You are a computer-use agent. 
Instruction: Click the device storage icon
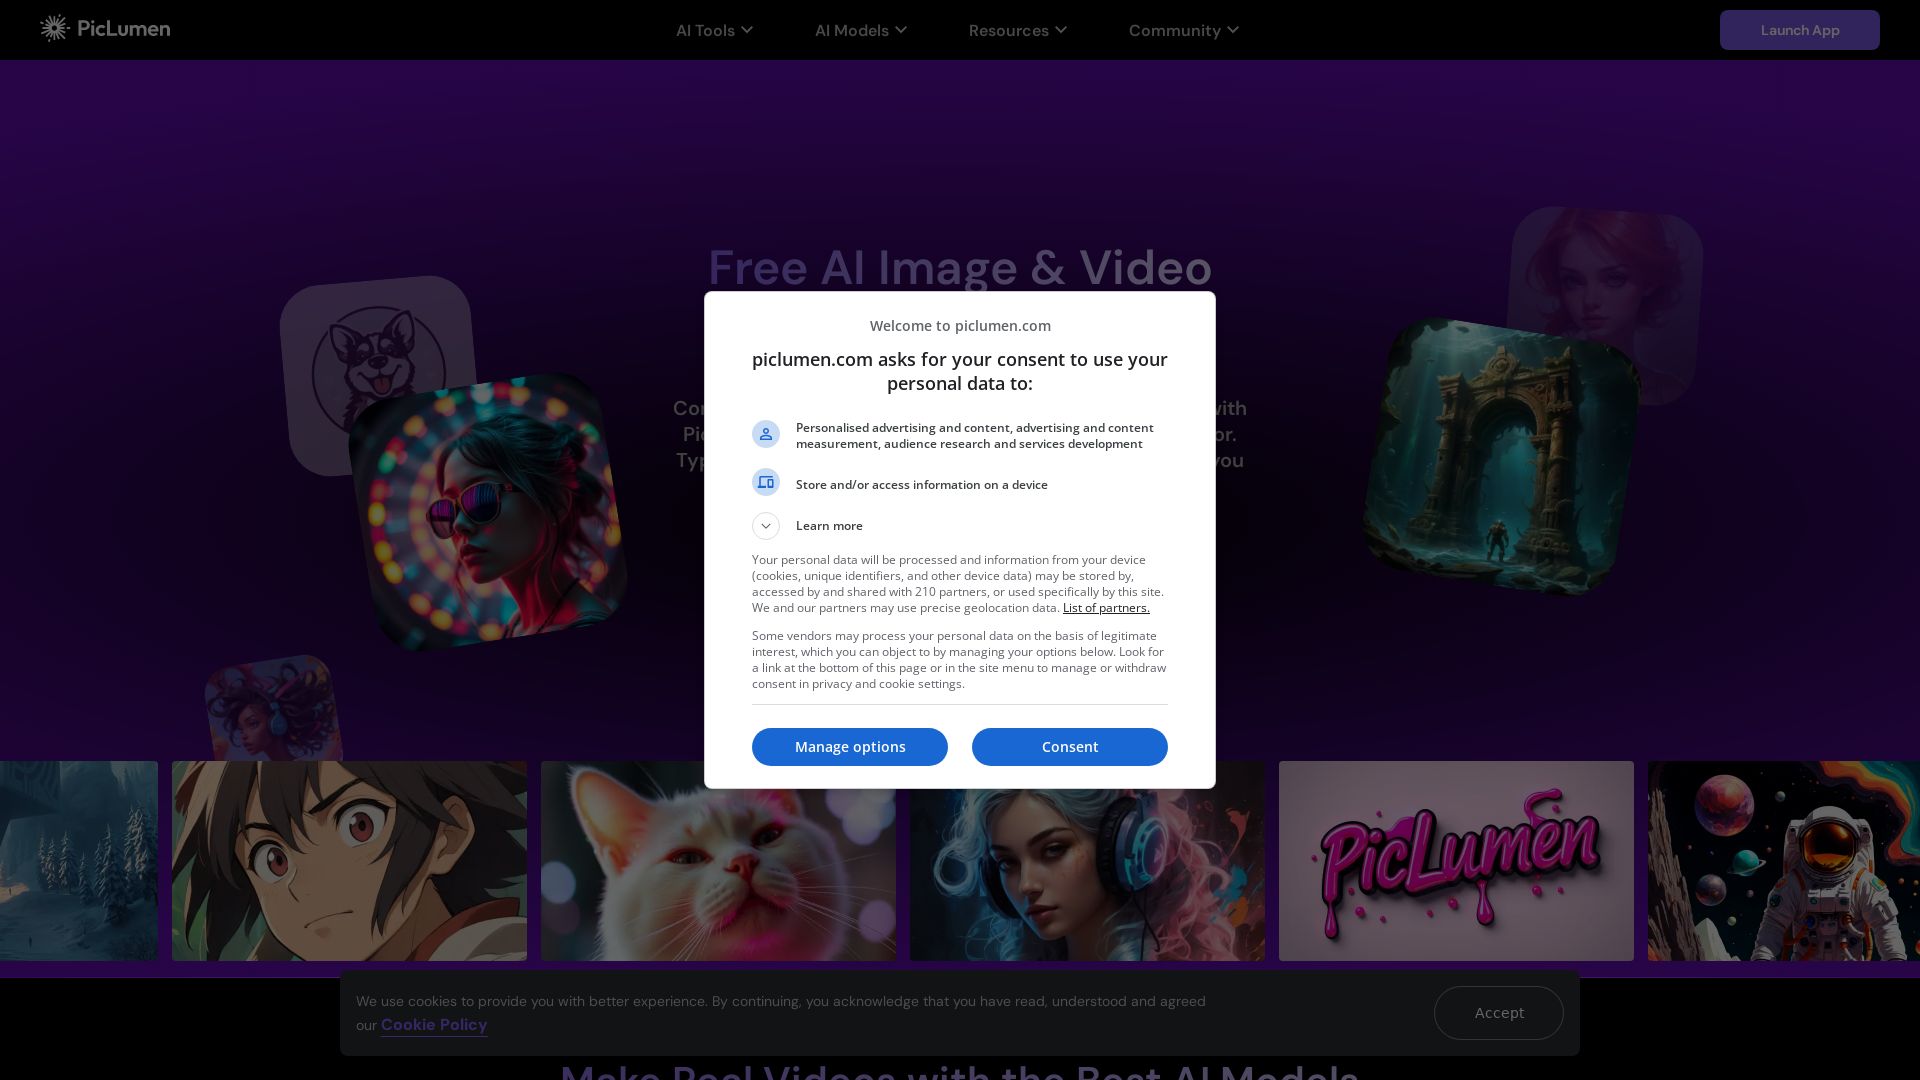(766, 483)
